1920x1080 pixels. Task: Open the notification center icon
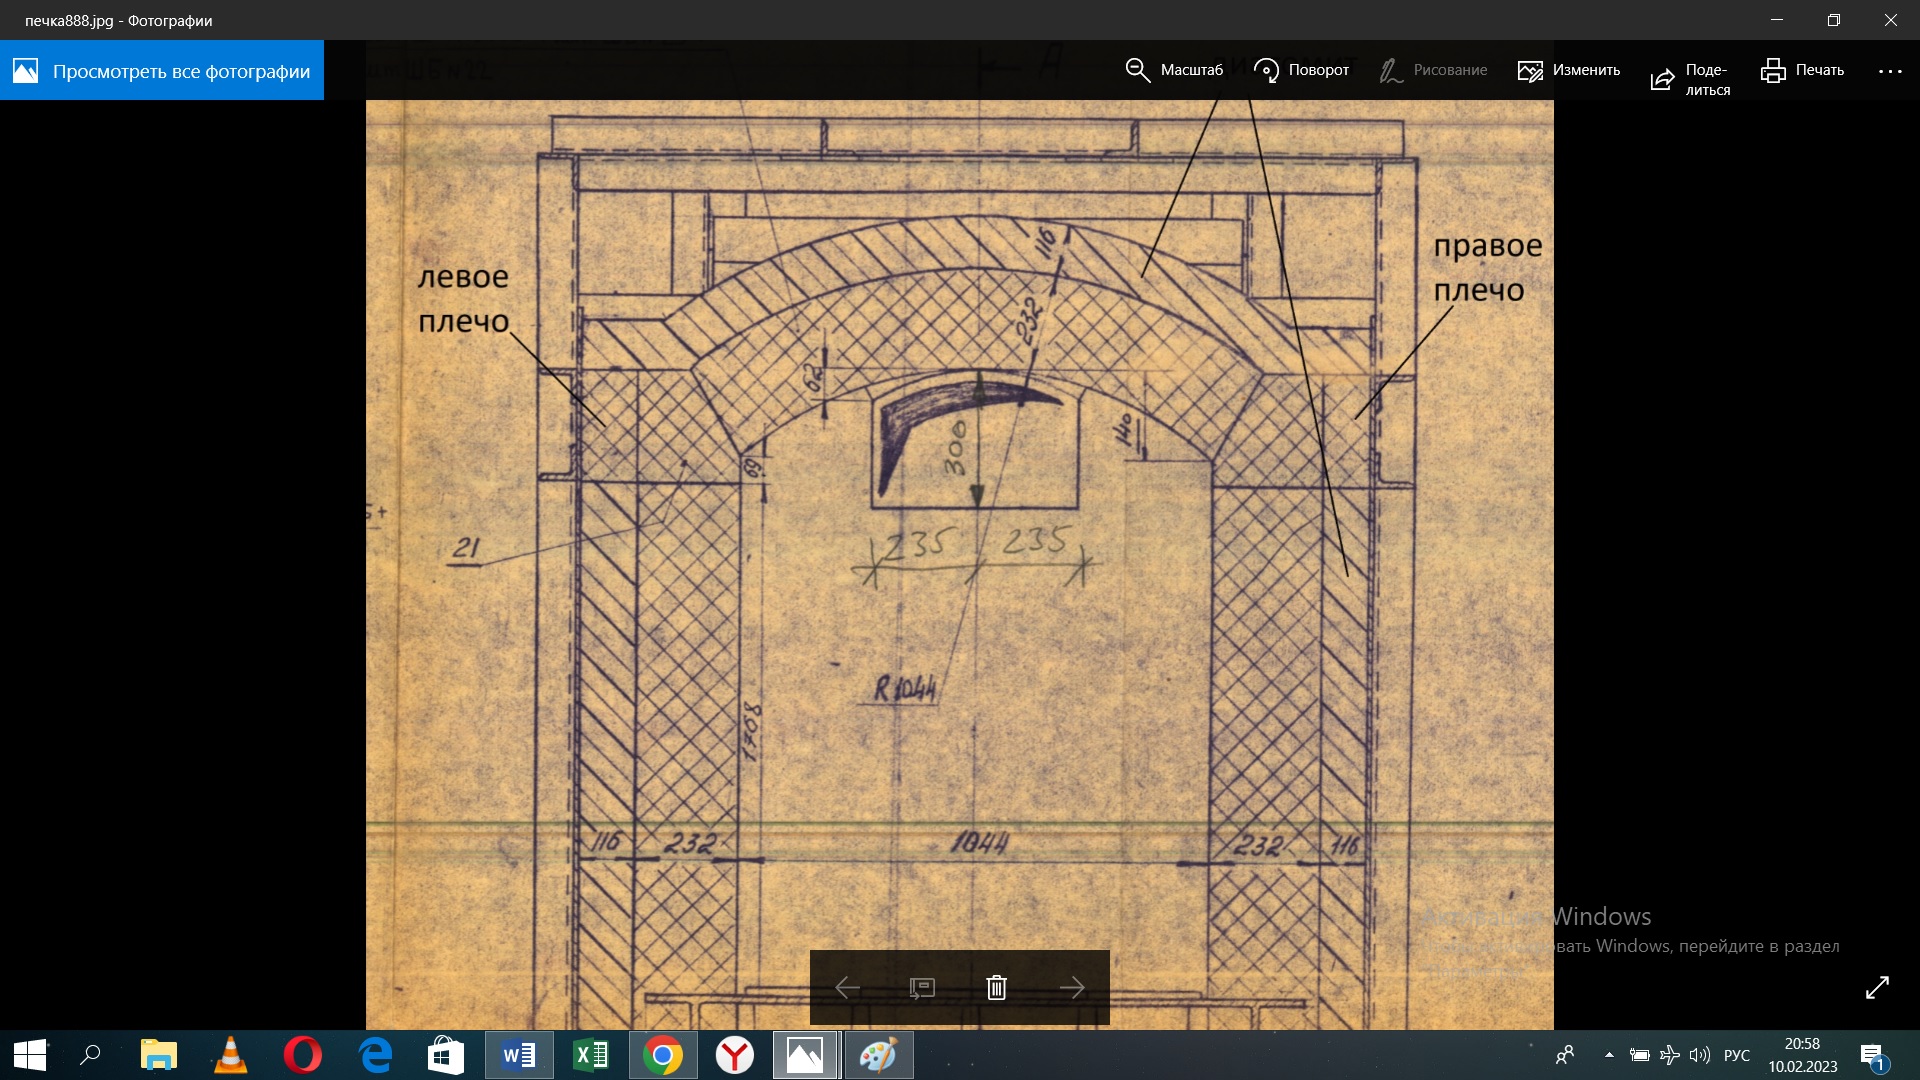click(x=1872, y=1056)
